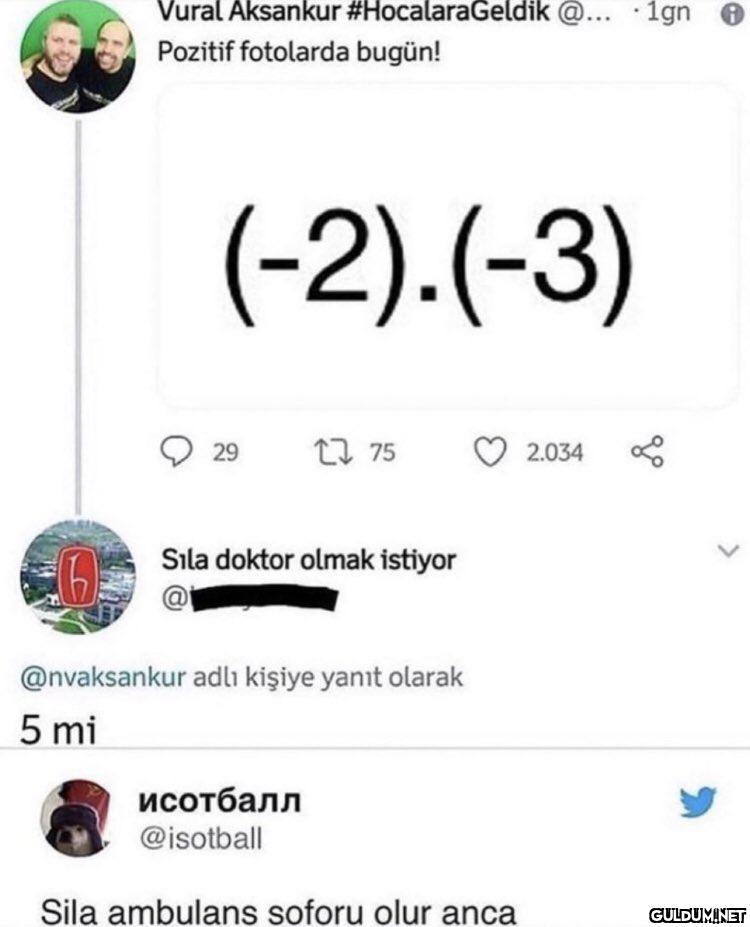Open the share icon on tweet
The height and width of the screenshot is (927, 750).
(x=648, y=452)
